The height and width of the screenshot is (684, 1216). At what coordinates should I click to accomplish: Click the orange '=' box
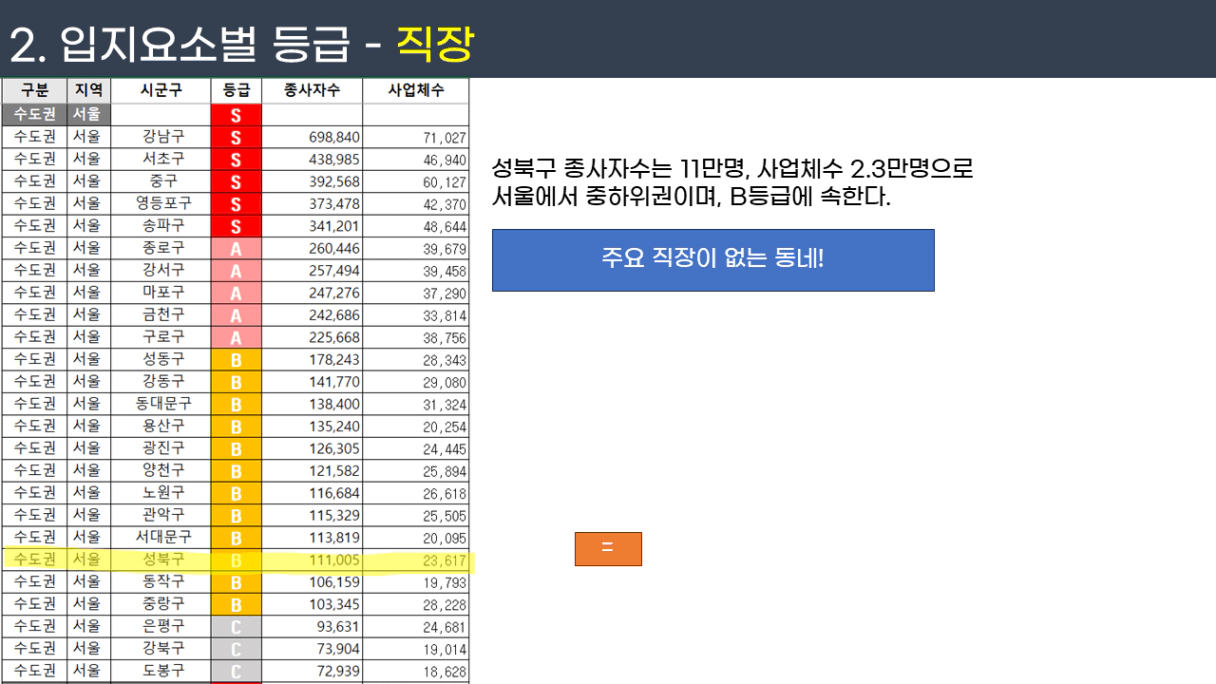click(608, 549)
